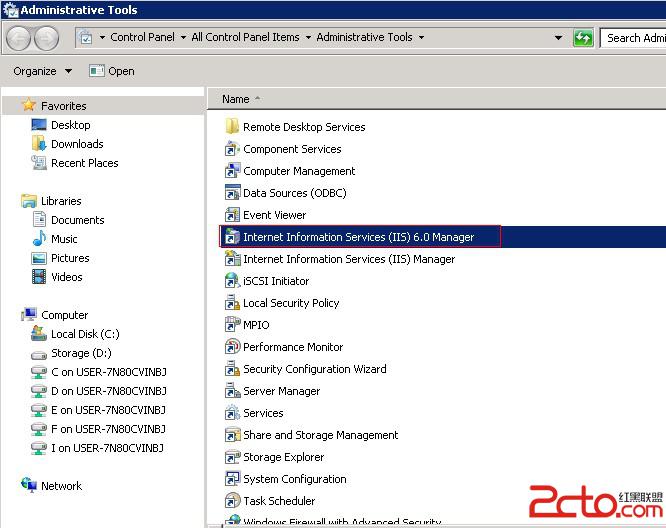Click the All Control Panel Items breadcrumb
The image size is (666, 528).
coord(245,37)
